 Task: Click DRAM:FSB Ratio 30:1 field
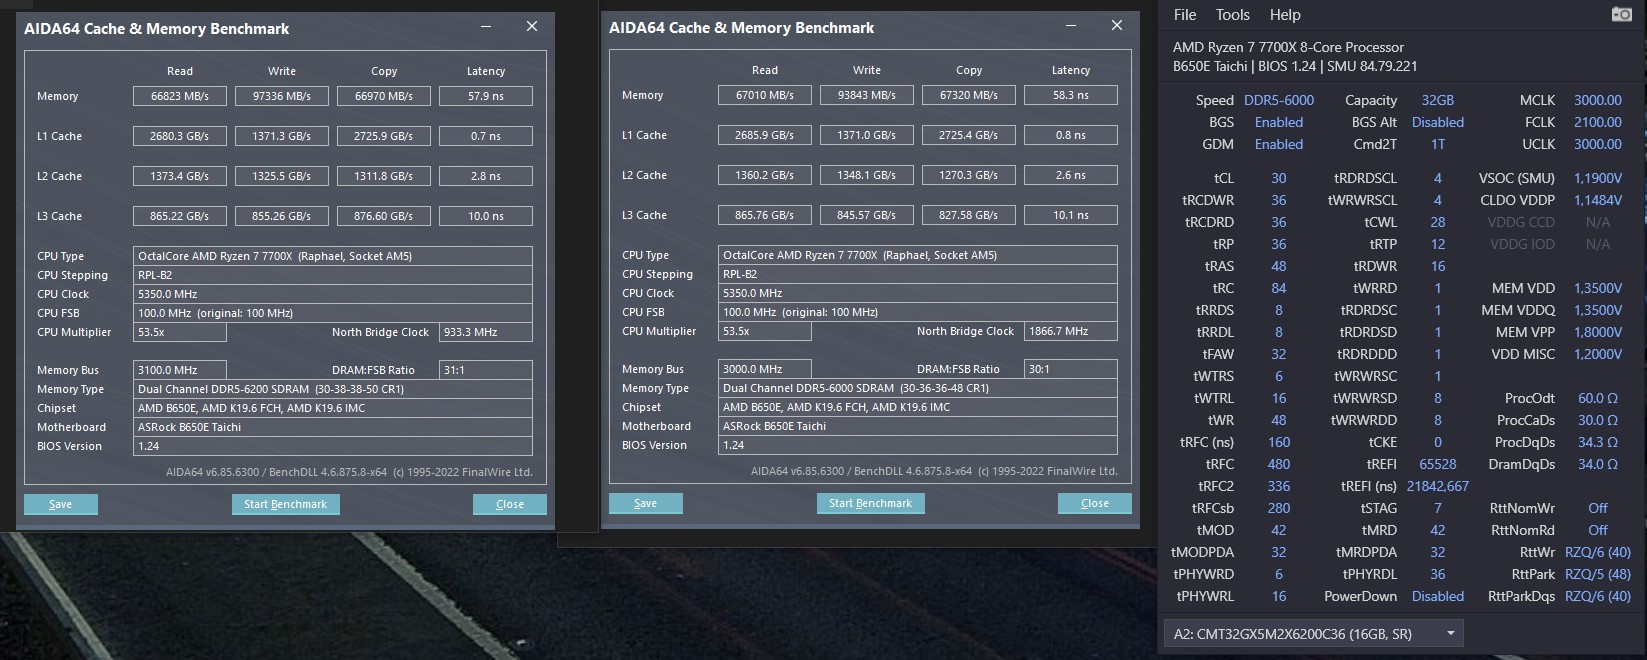coord(1071,369)
